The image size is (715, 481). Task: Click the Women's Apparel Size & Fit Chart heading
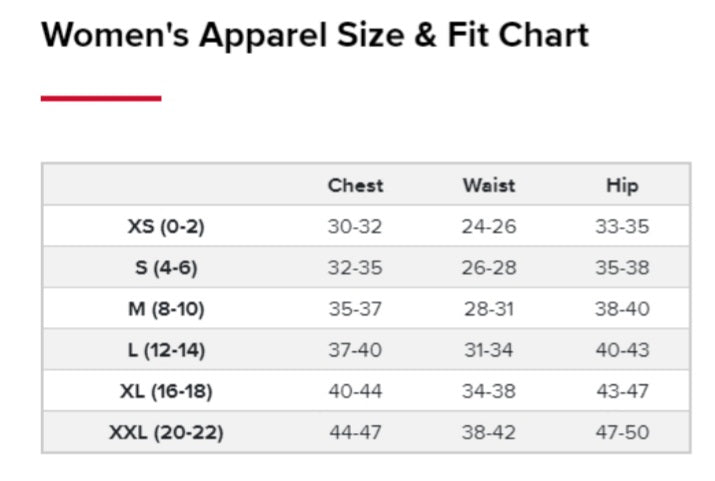point(315,36)
